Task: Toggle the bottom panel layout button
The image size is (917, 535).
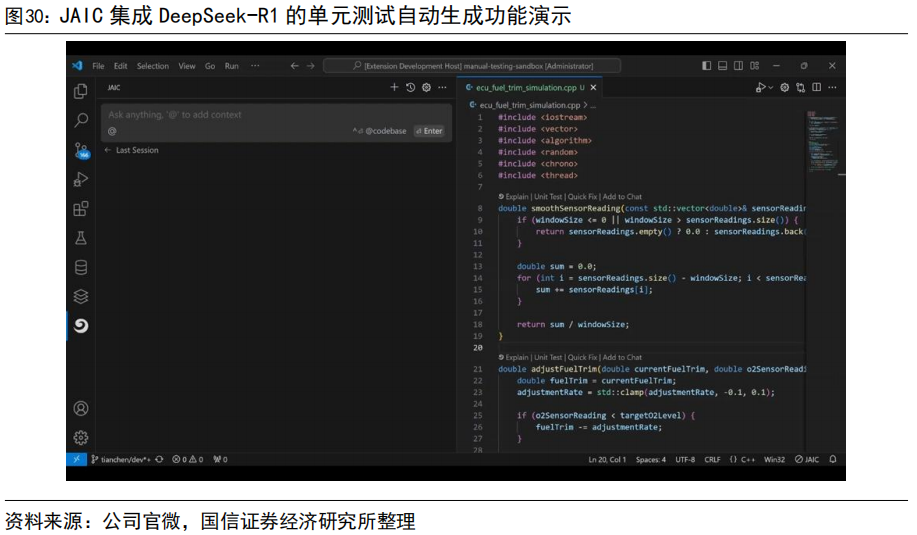Action: (x=723, y=66)
